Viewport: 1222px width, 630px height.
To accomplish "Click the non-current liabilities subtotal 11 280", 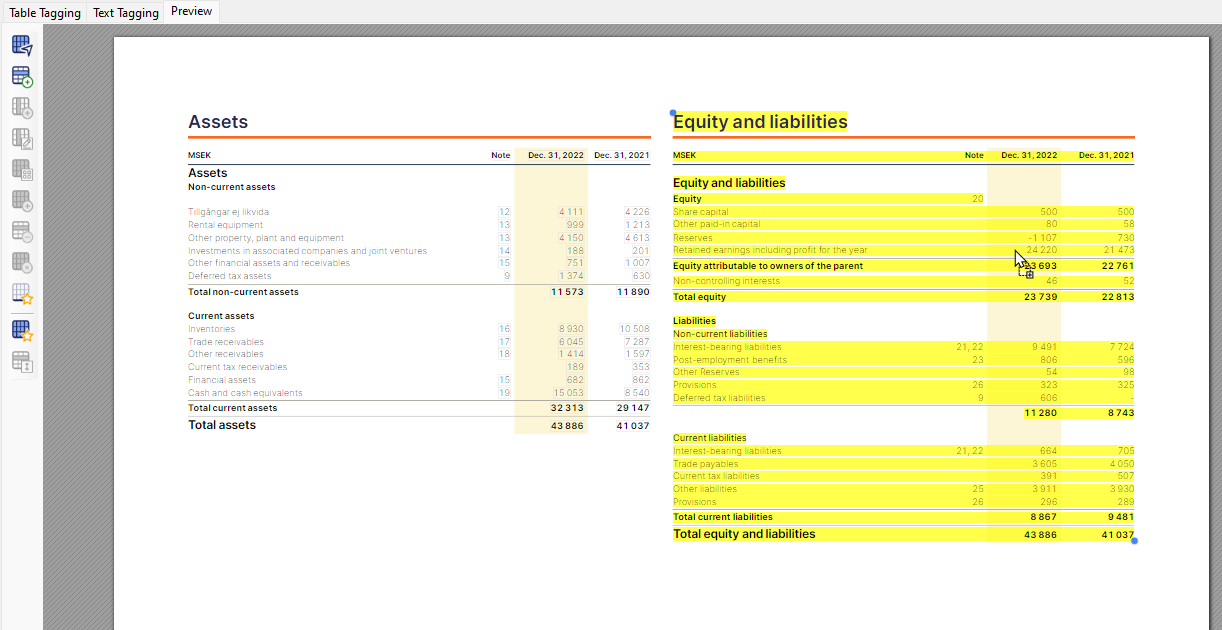I will 1041,413.
